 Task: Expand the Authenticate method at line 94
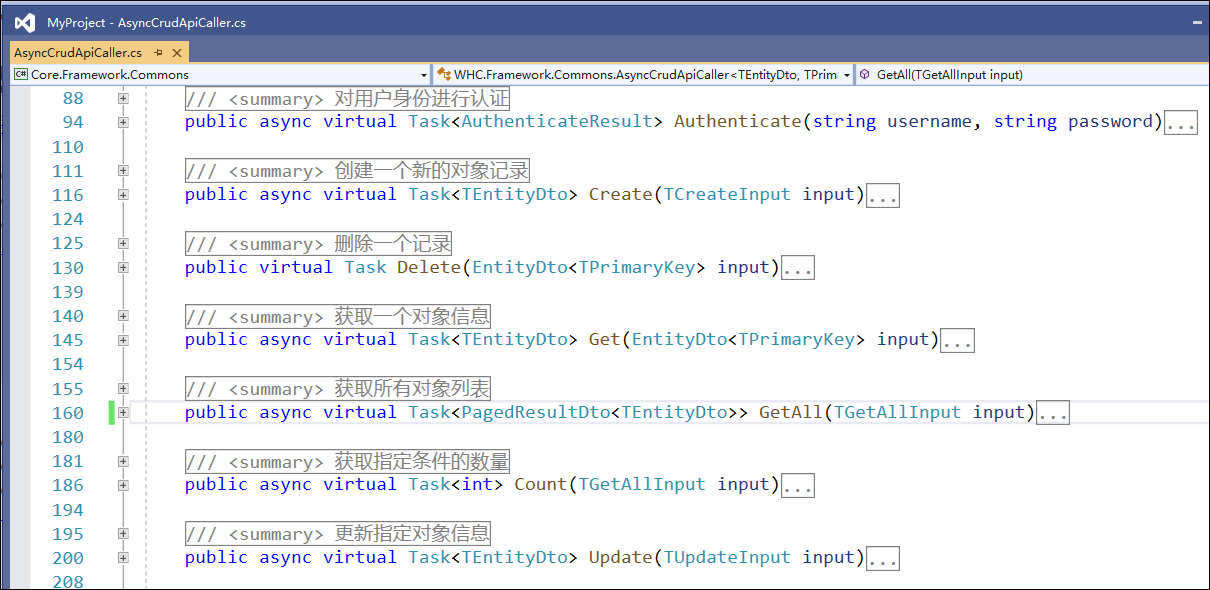point(123,122)
